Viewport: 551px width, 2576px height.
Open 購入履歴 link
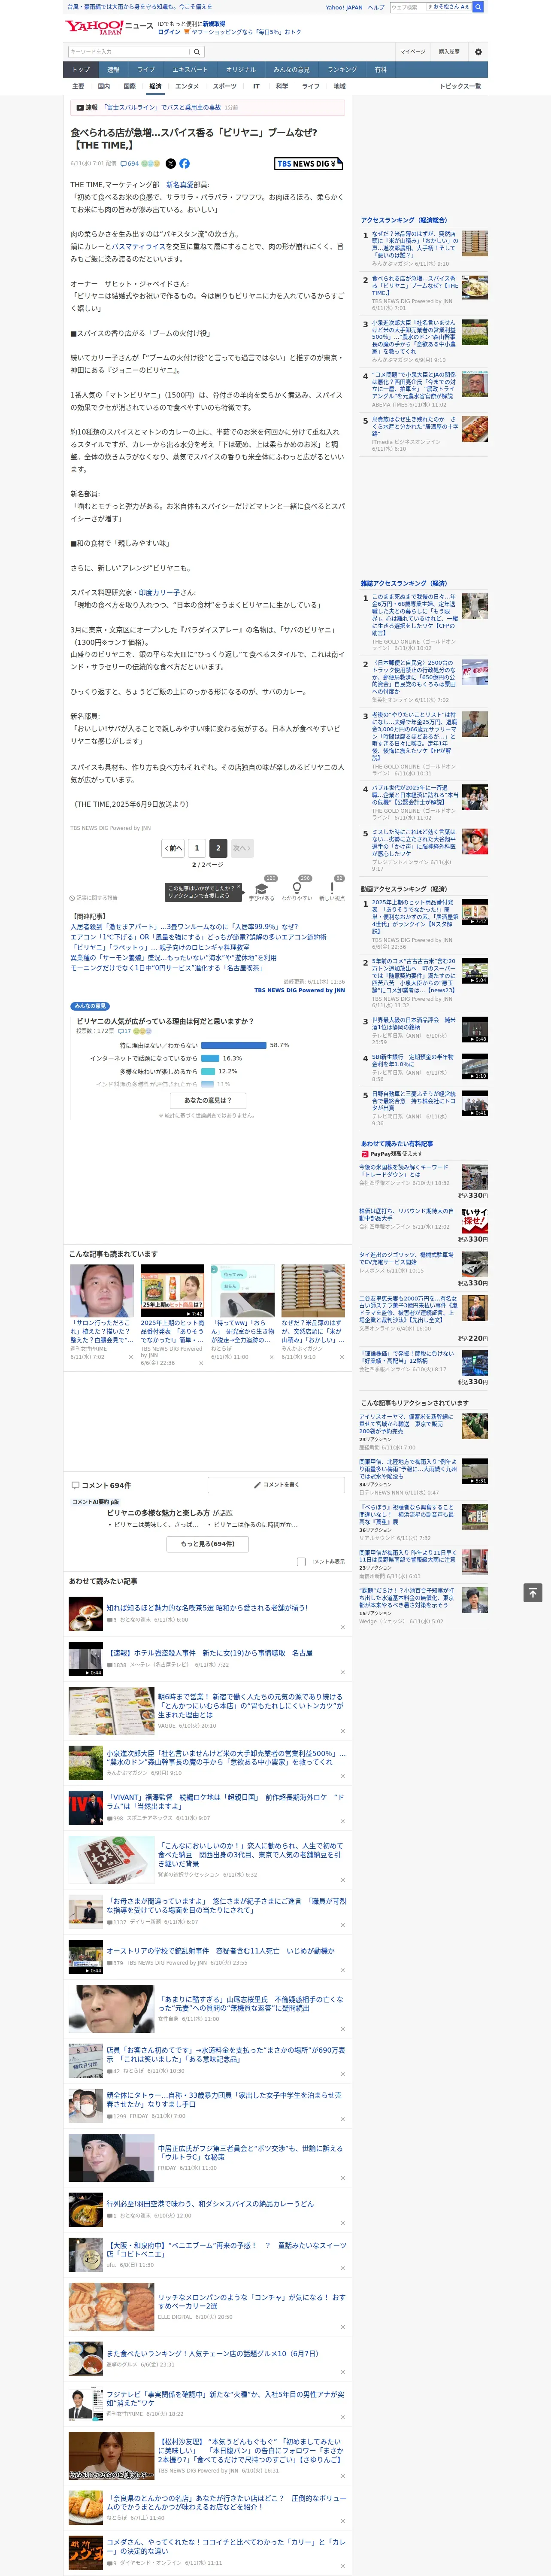(x=449, y=52)
